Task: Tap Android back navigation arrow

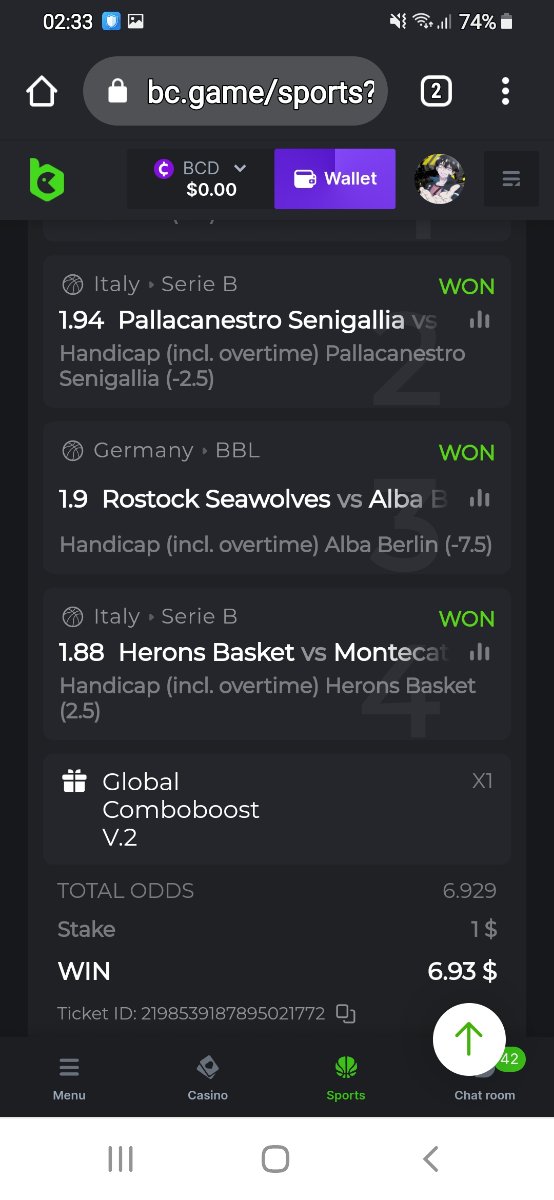Action: pyautogui.click(x=431, y=1159)
